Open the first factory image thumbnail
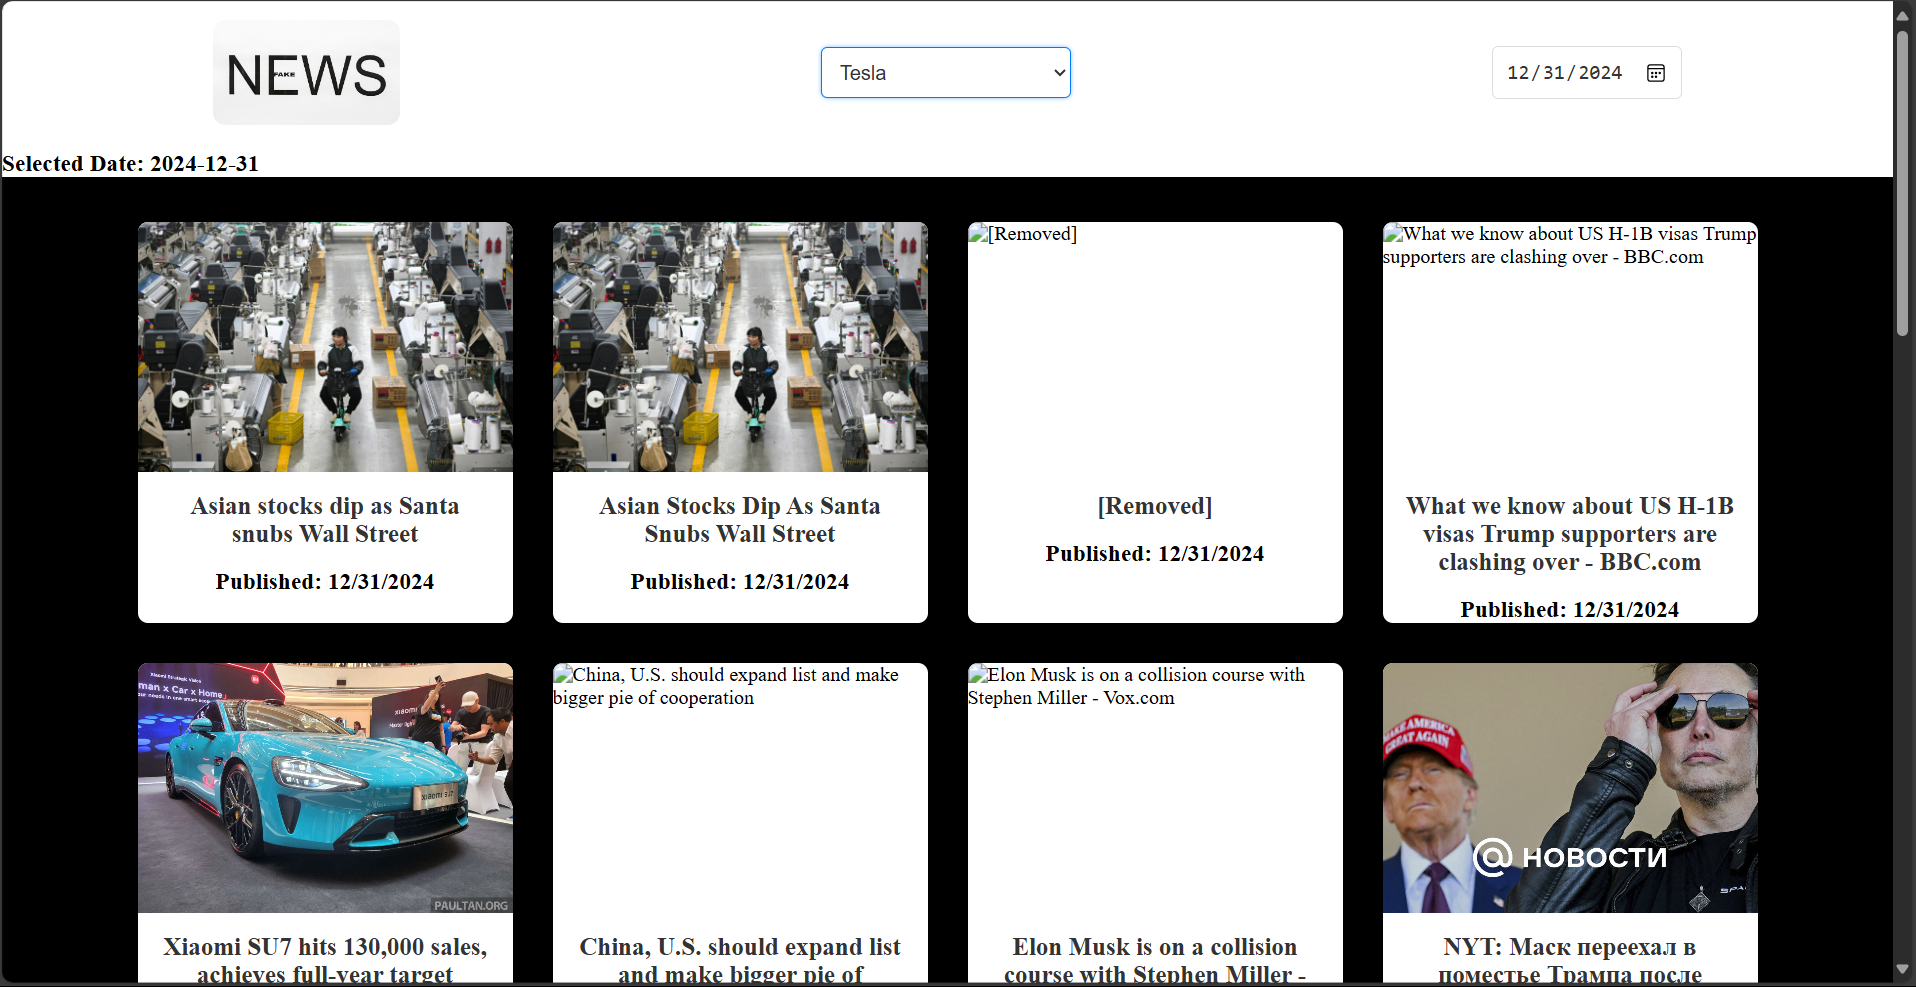1916x987 pixels. [325, 347]
